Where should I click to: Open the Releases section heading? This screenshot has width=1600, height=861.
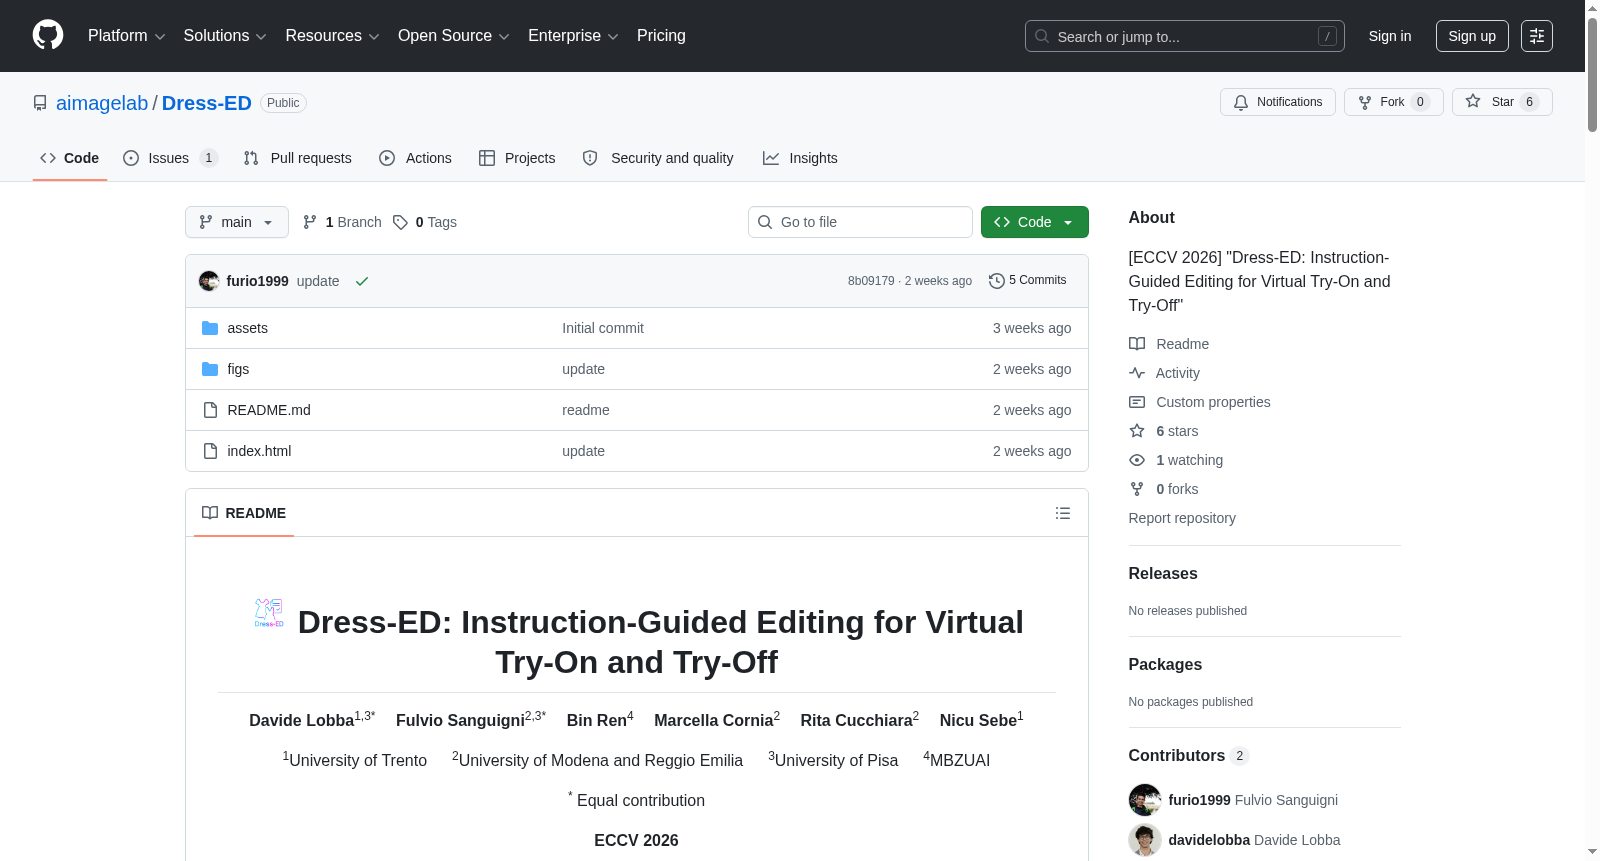[x=1163, y=574]
